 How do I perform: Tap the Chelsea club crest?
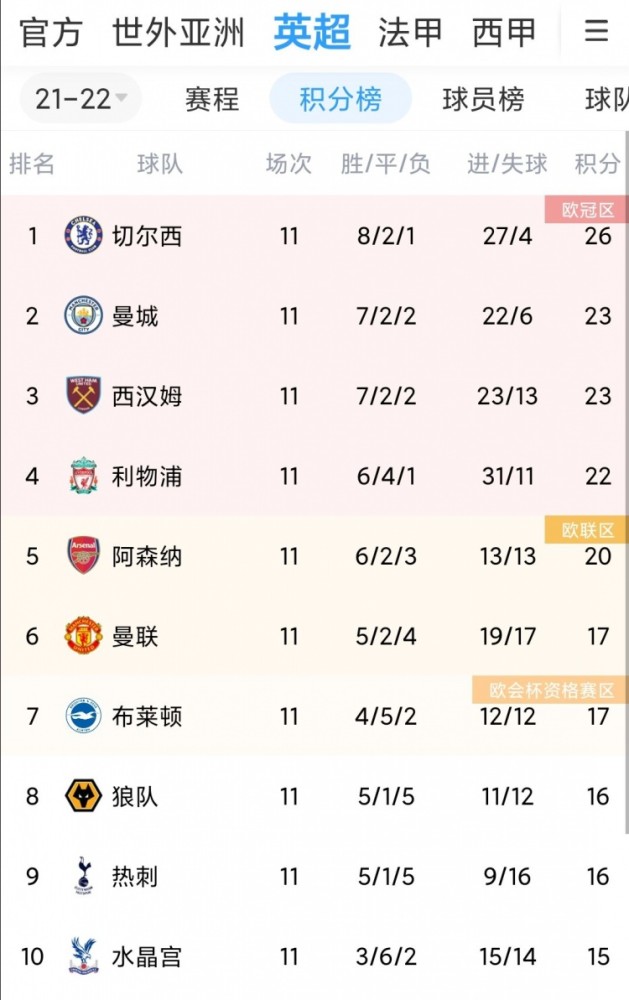(x=84, y=235)
